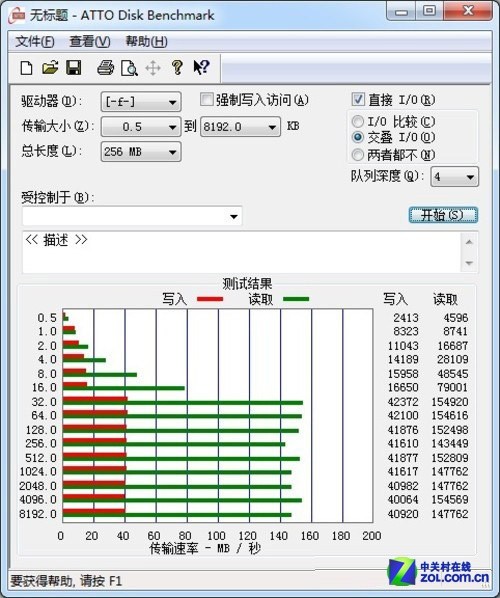Click description box scroll down arrow
500x598 pixels.
point(469,263)
